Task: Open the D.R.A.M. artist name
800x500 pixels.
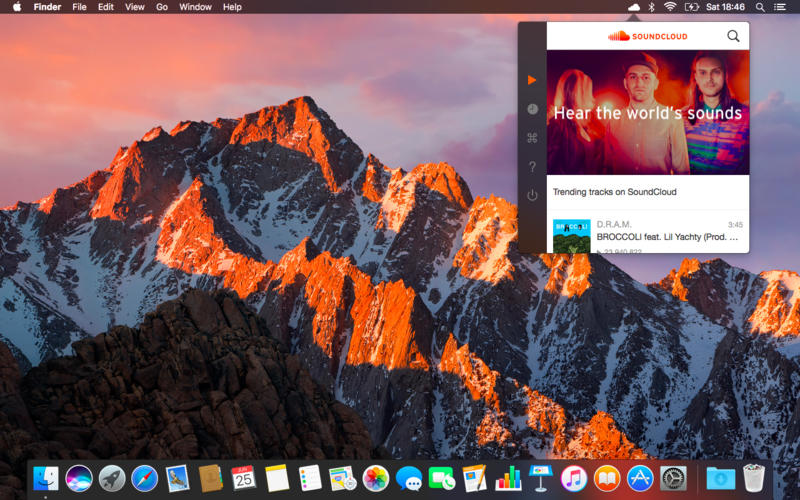Action: pyautogui.click(x=614, y=224)
